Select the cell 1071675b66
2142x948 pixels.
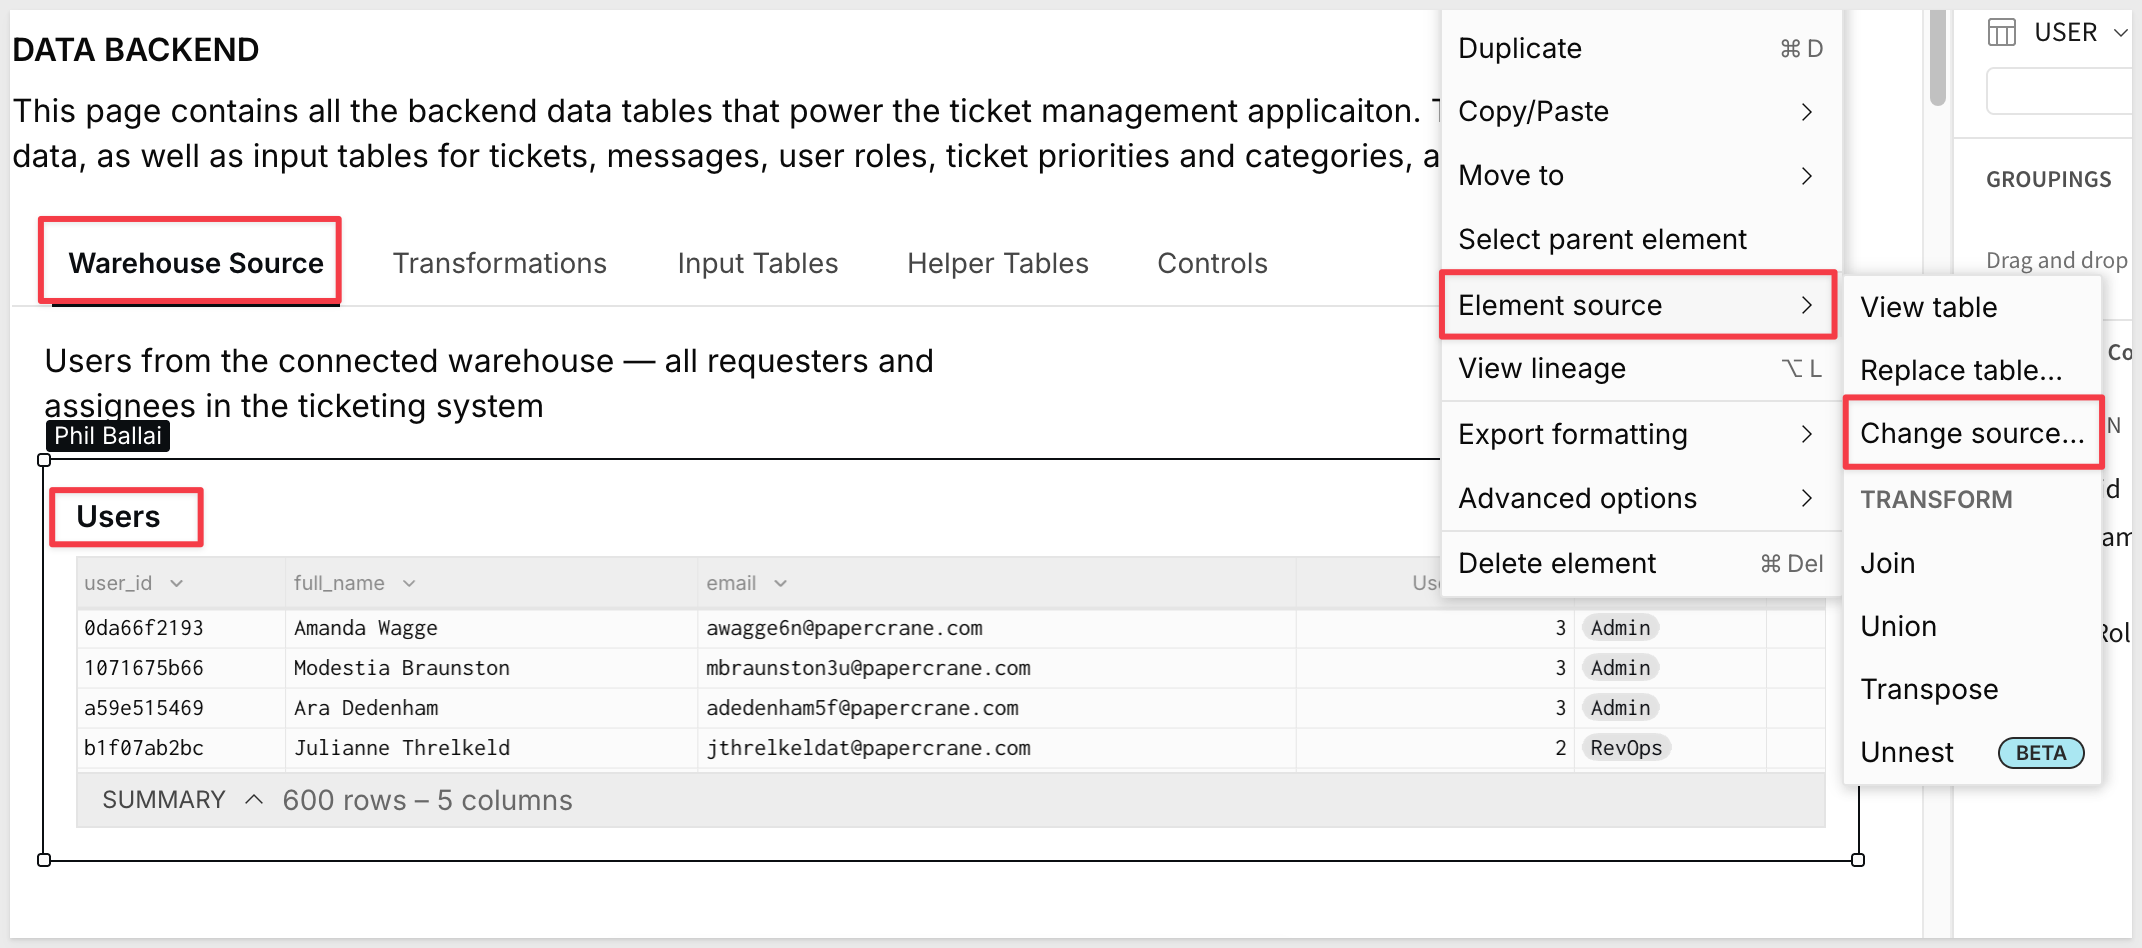tap(144, 668)
